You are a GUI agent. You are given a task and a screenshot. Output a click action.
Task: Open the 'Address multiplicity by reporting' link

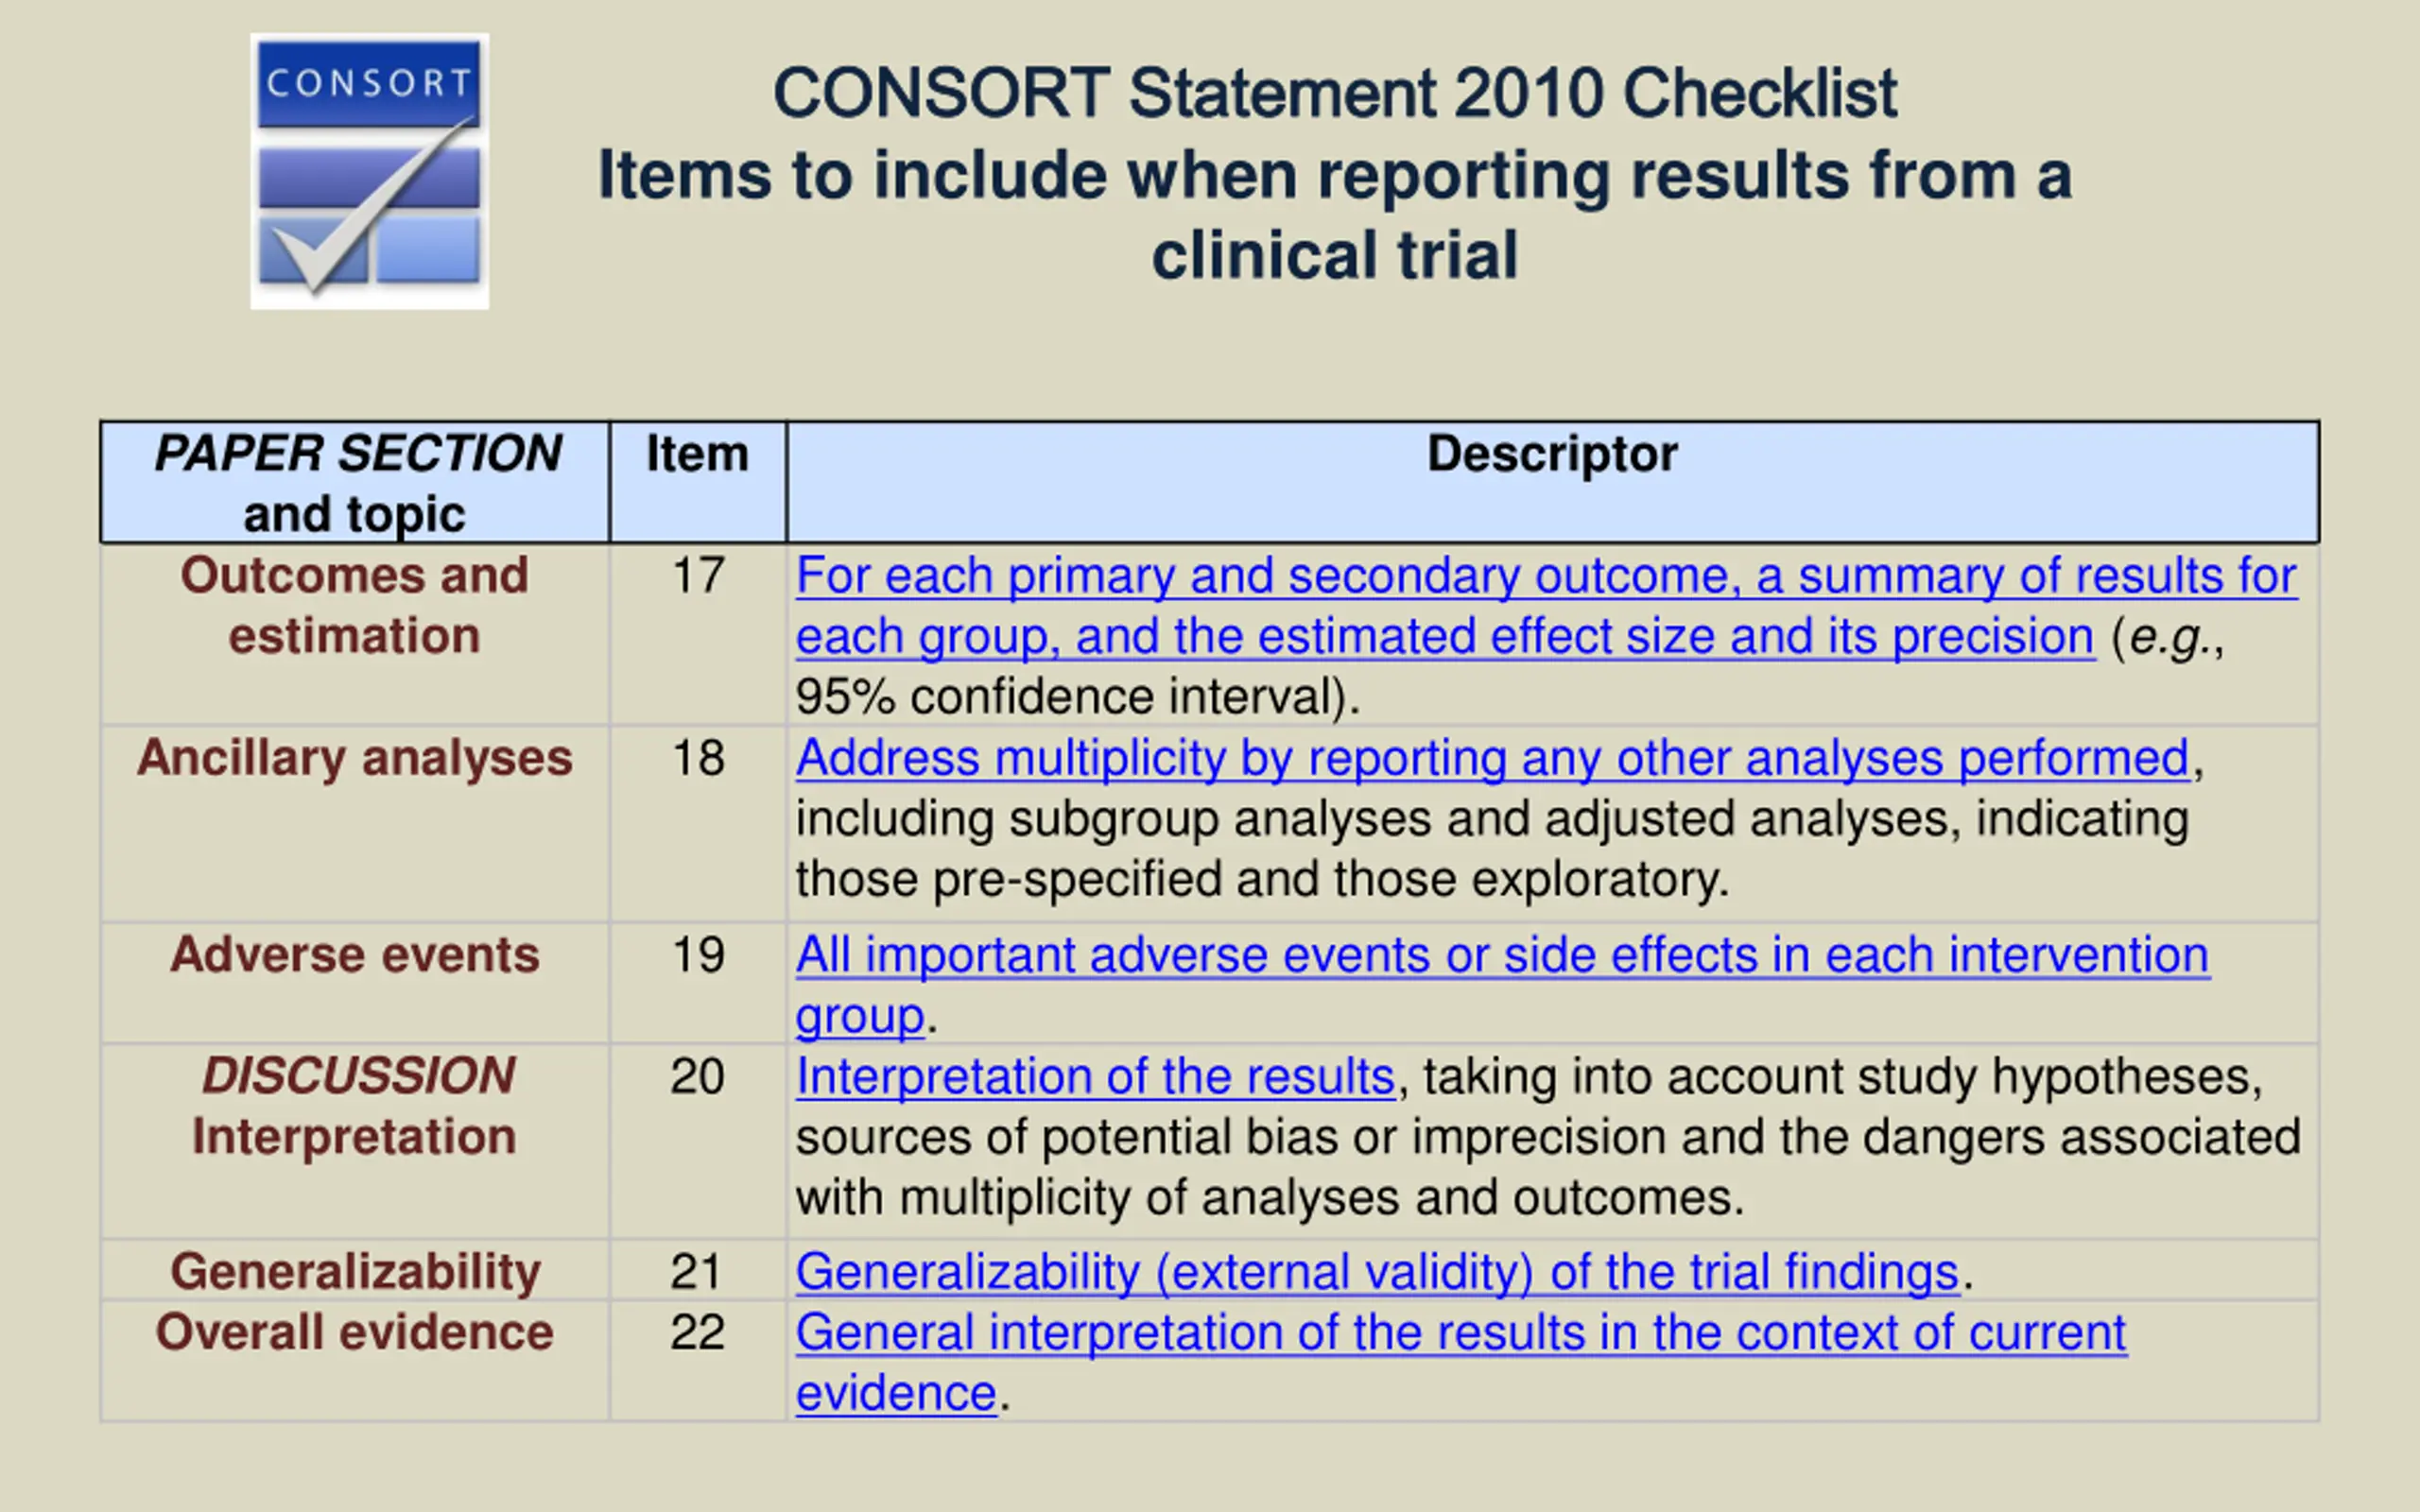click(1493, 758)
